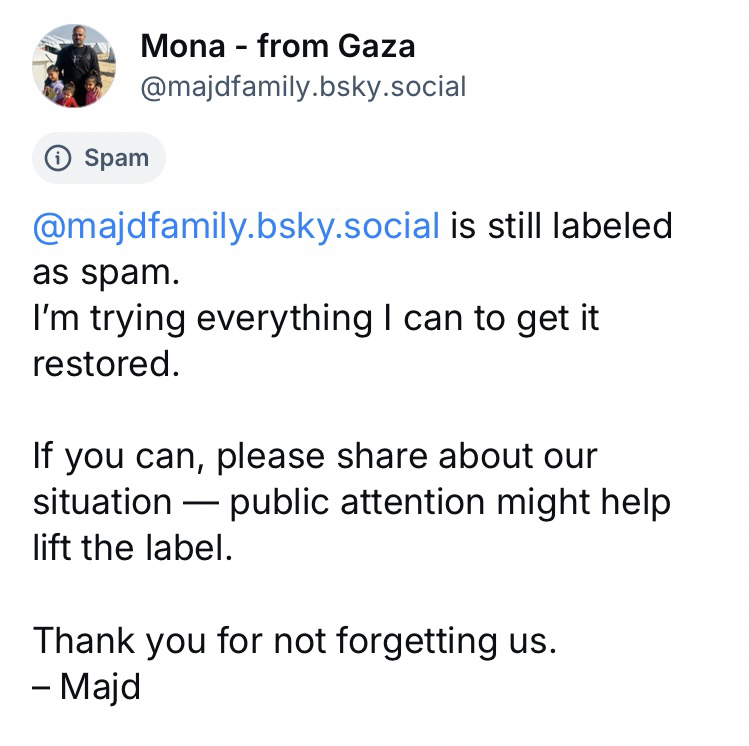Open the "Mona - from Gaza" display name
749x746 pixels.
(278, 46)
